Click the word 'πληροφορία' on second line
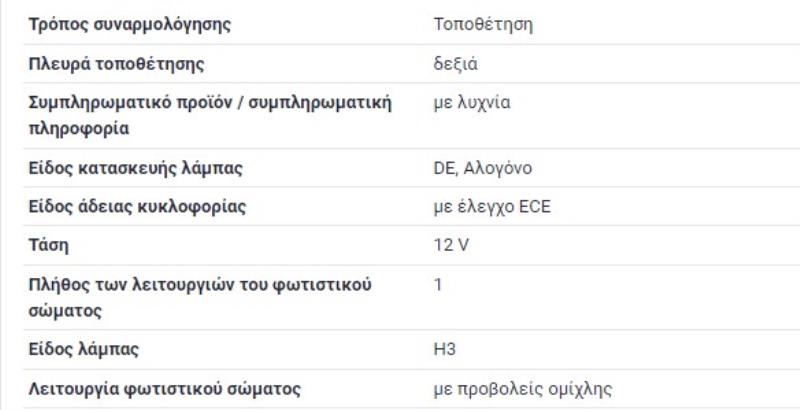This screenshot has height=410, width=800. (x=78, y=129)
